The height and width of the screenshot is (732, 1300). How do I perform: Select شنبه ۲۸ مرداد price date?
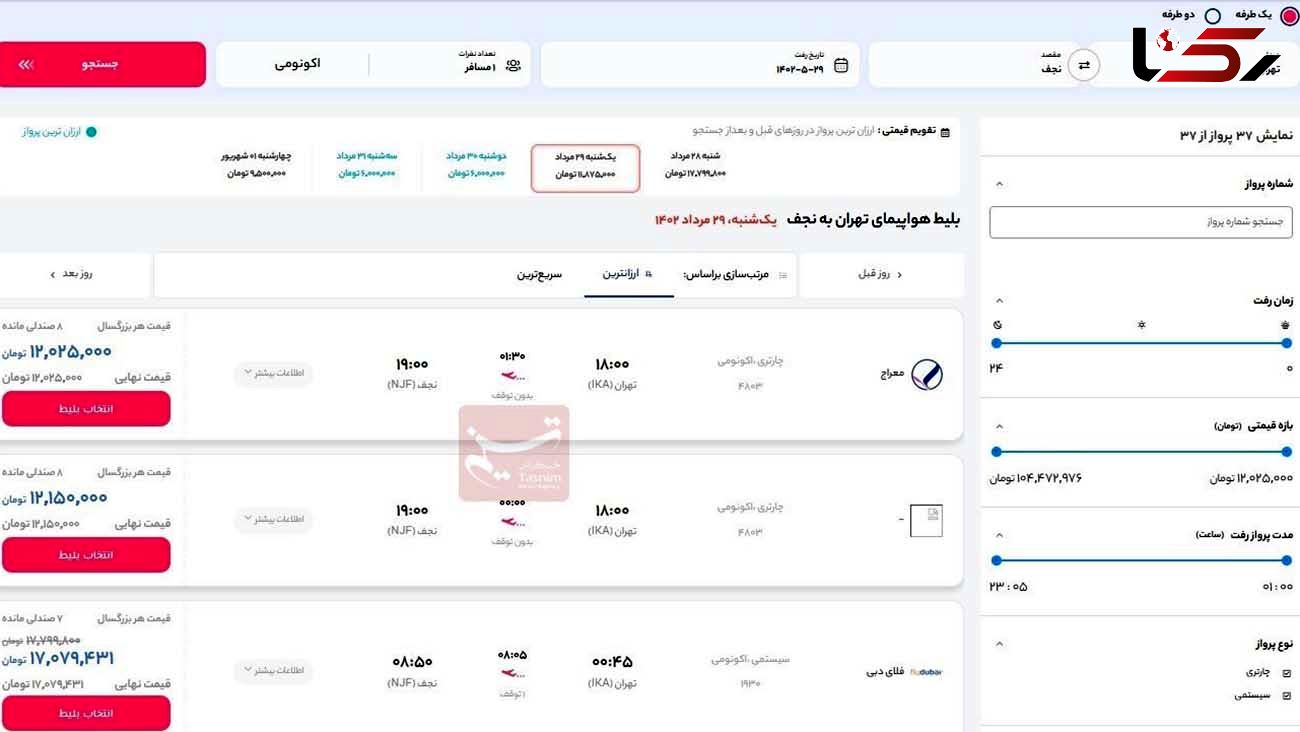tap(695, 165)
